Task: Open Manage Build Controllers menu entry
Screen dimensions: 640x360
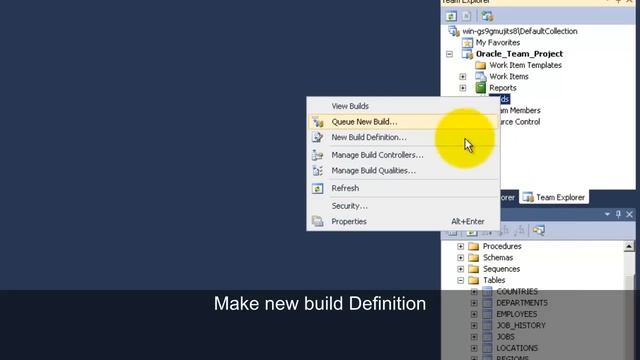Action: [377, 155]
